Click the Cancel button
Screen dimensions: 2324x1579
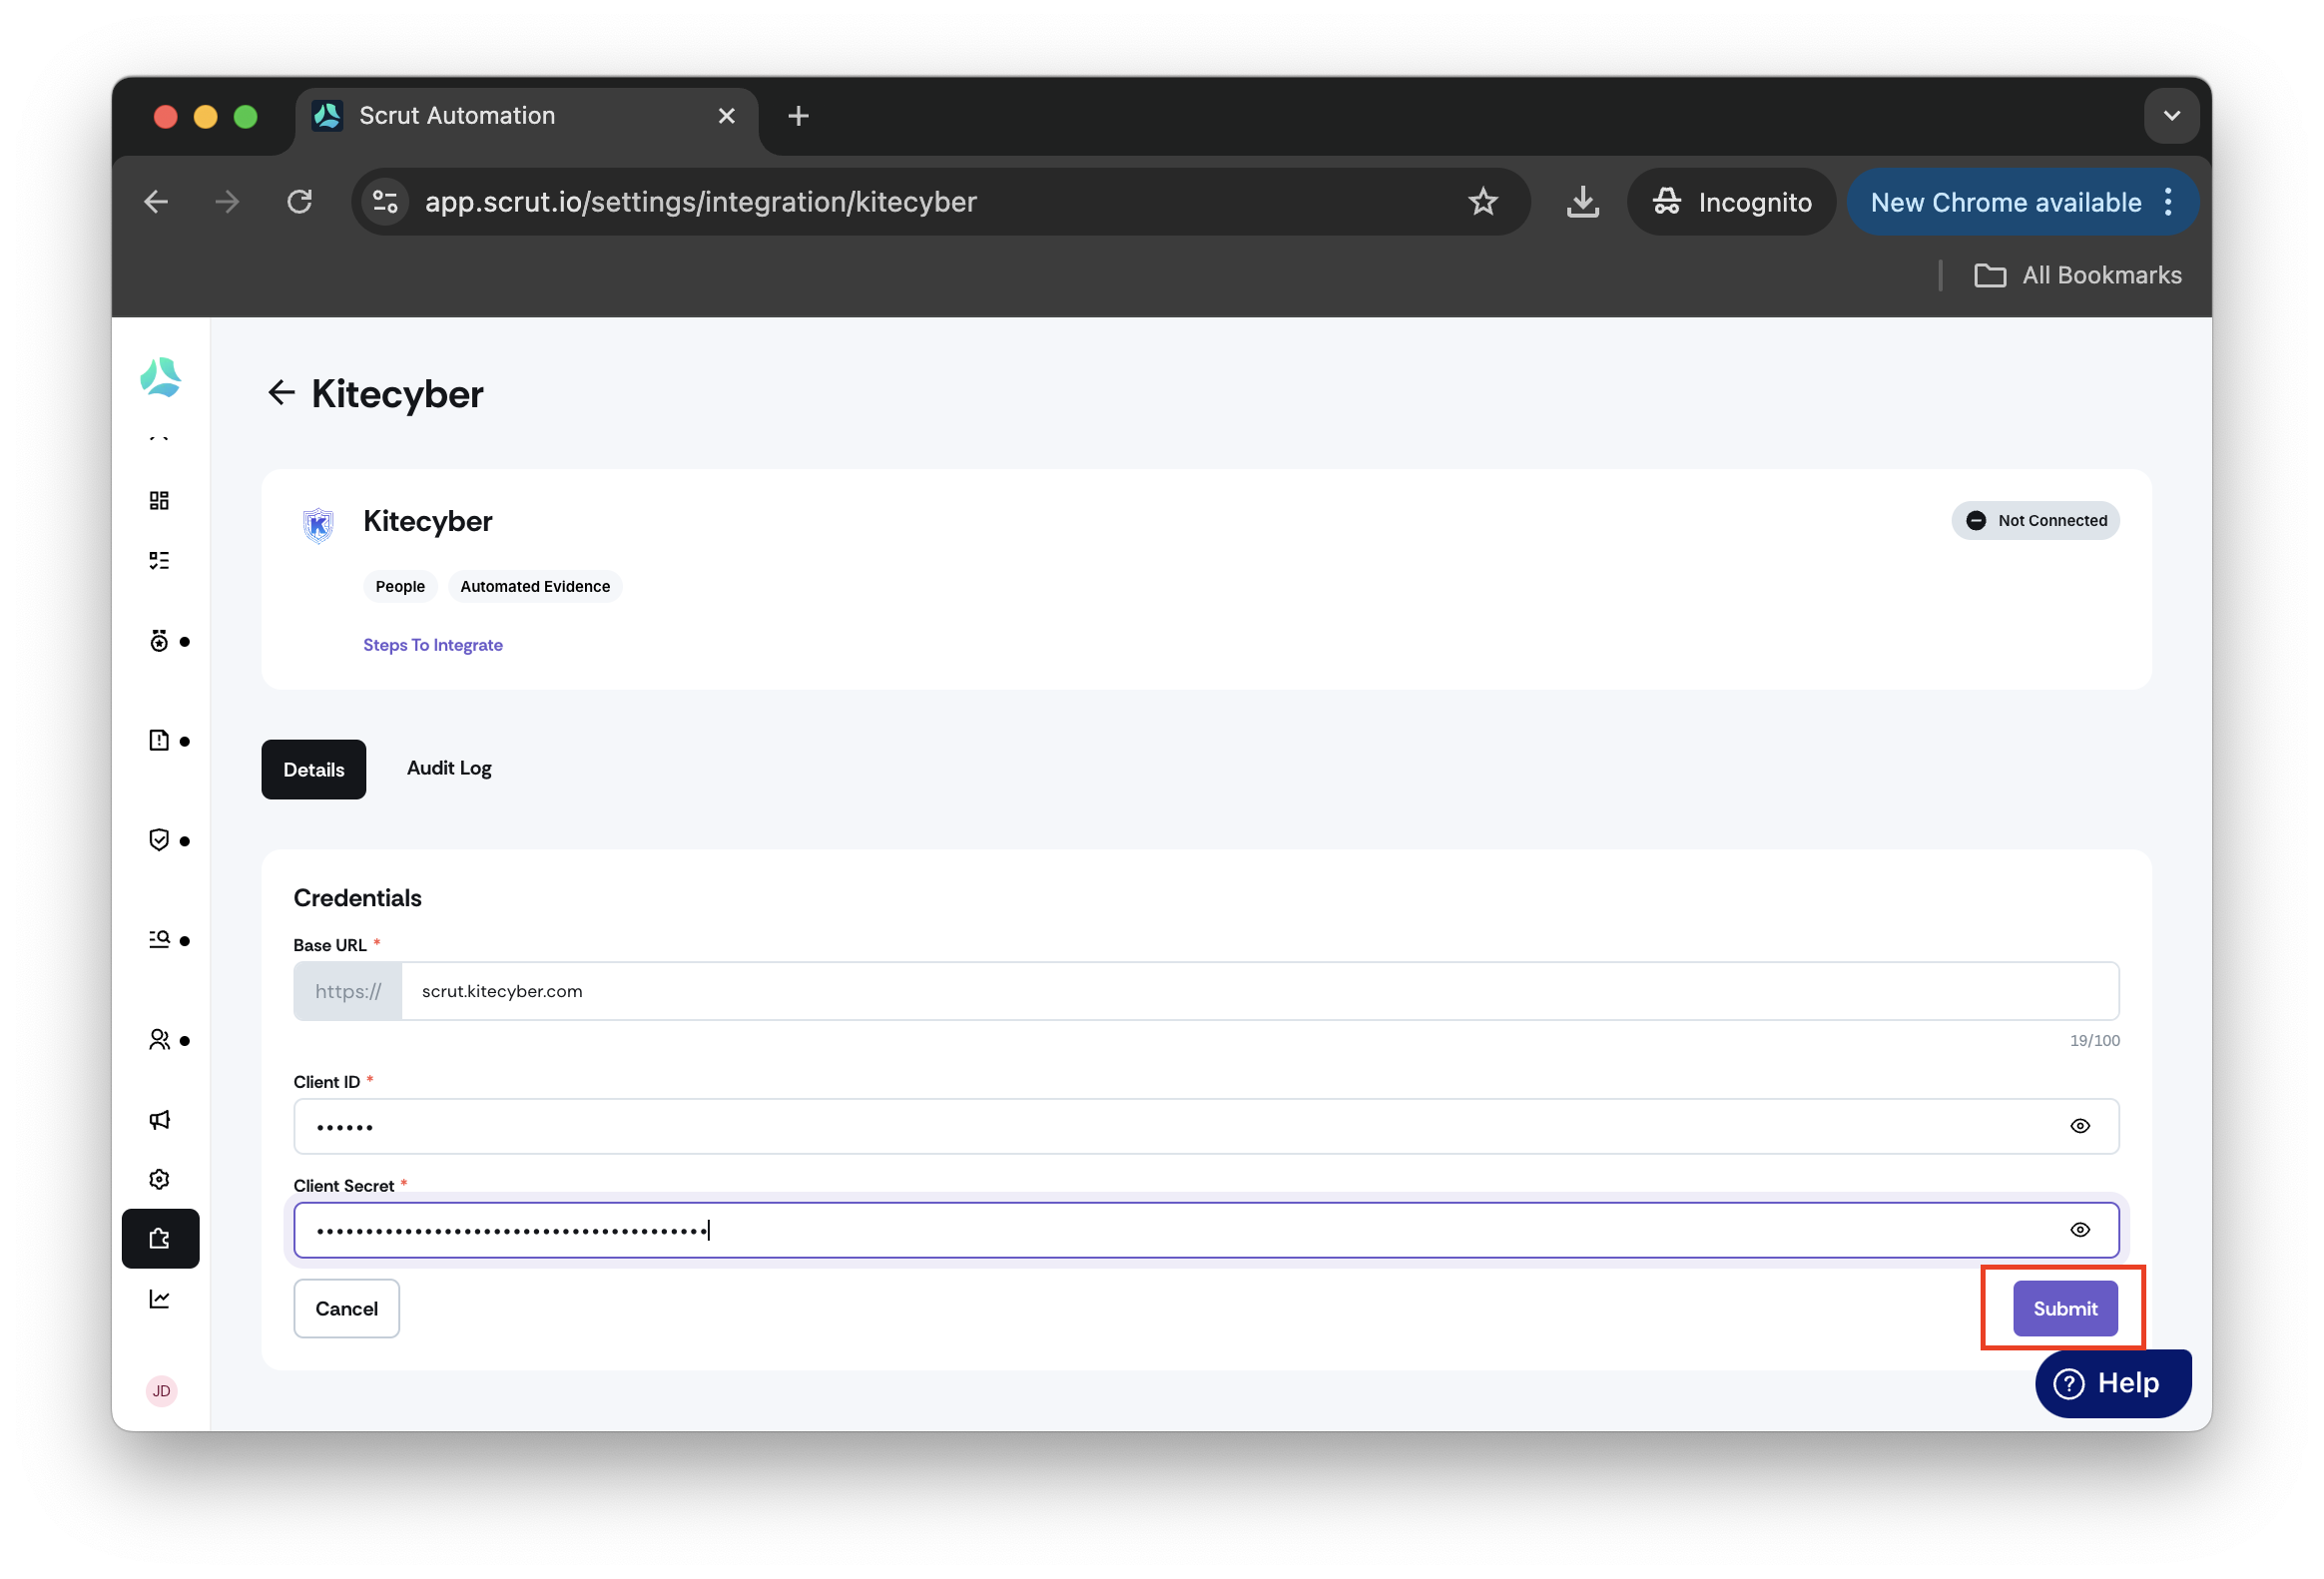pos(347,1309)
